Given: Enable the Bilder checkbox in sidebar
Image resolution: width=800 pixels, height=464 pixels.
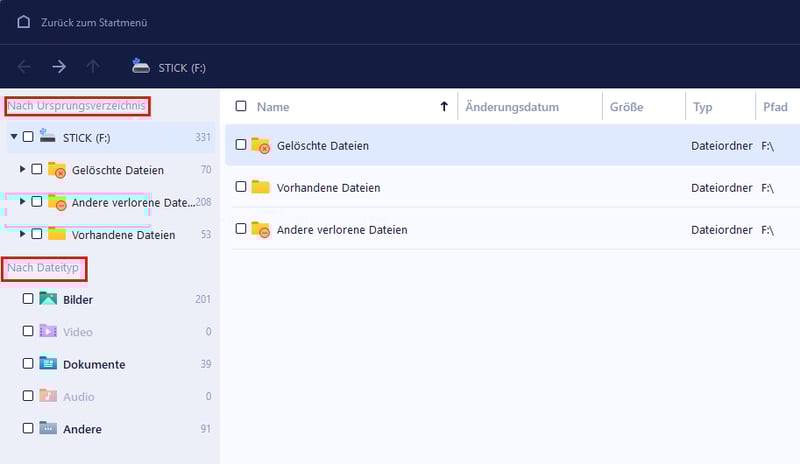Looking at the screenshot, I should (x=28, y=299).
